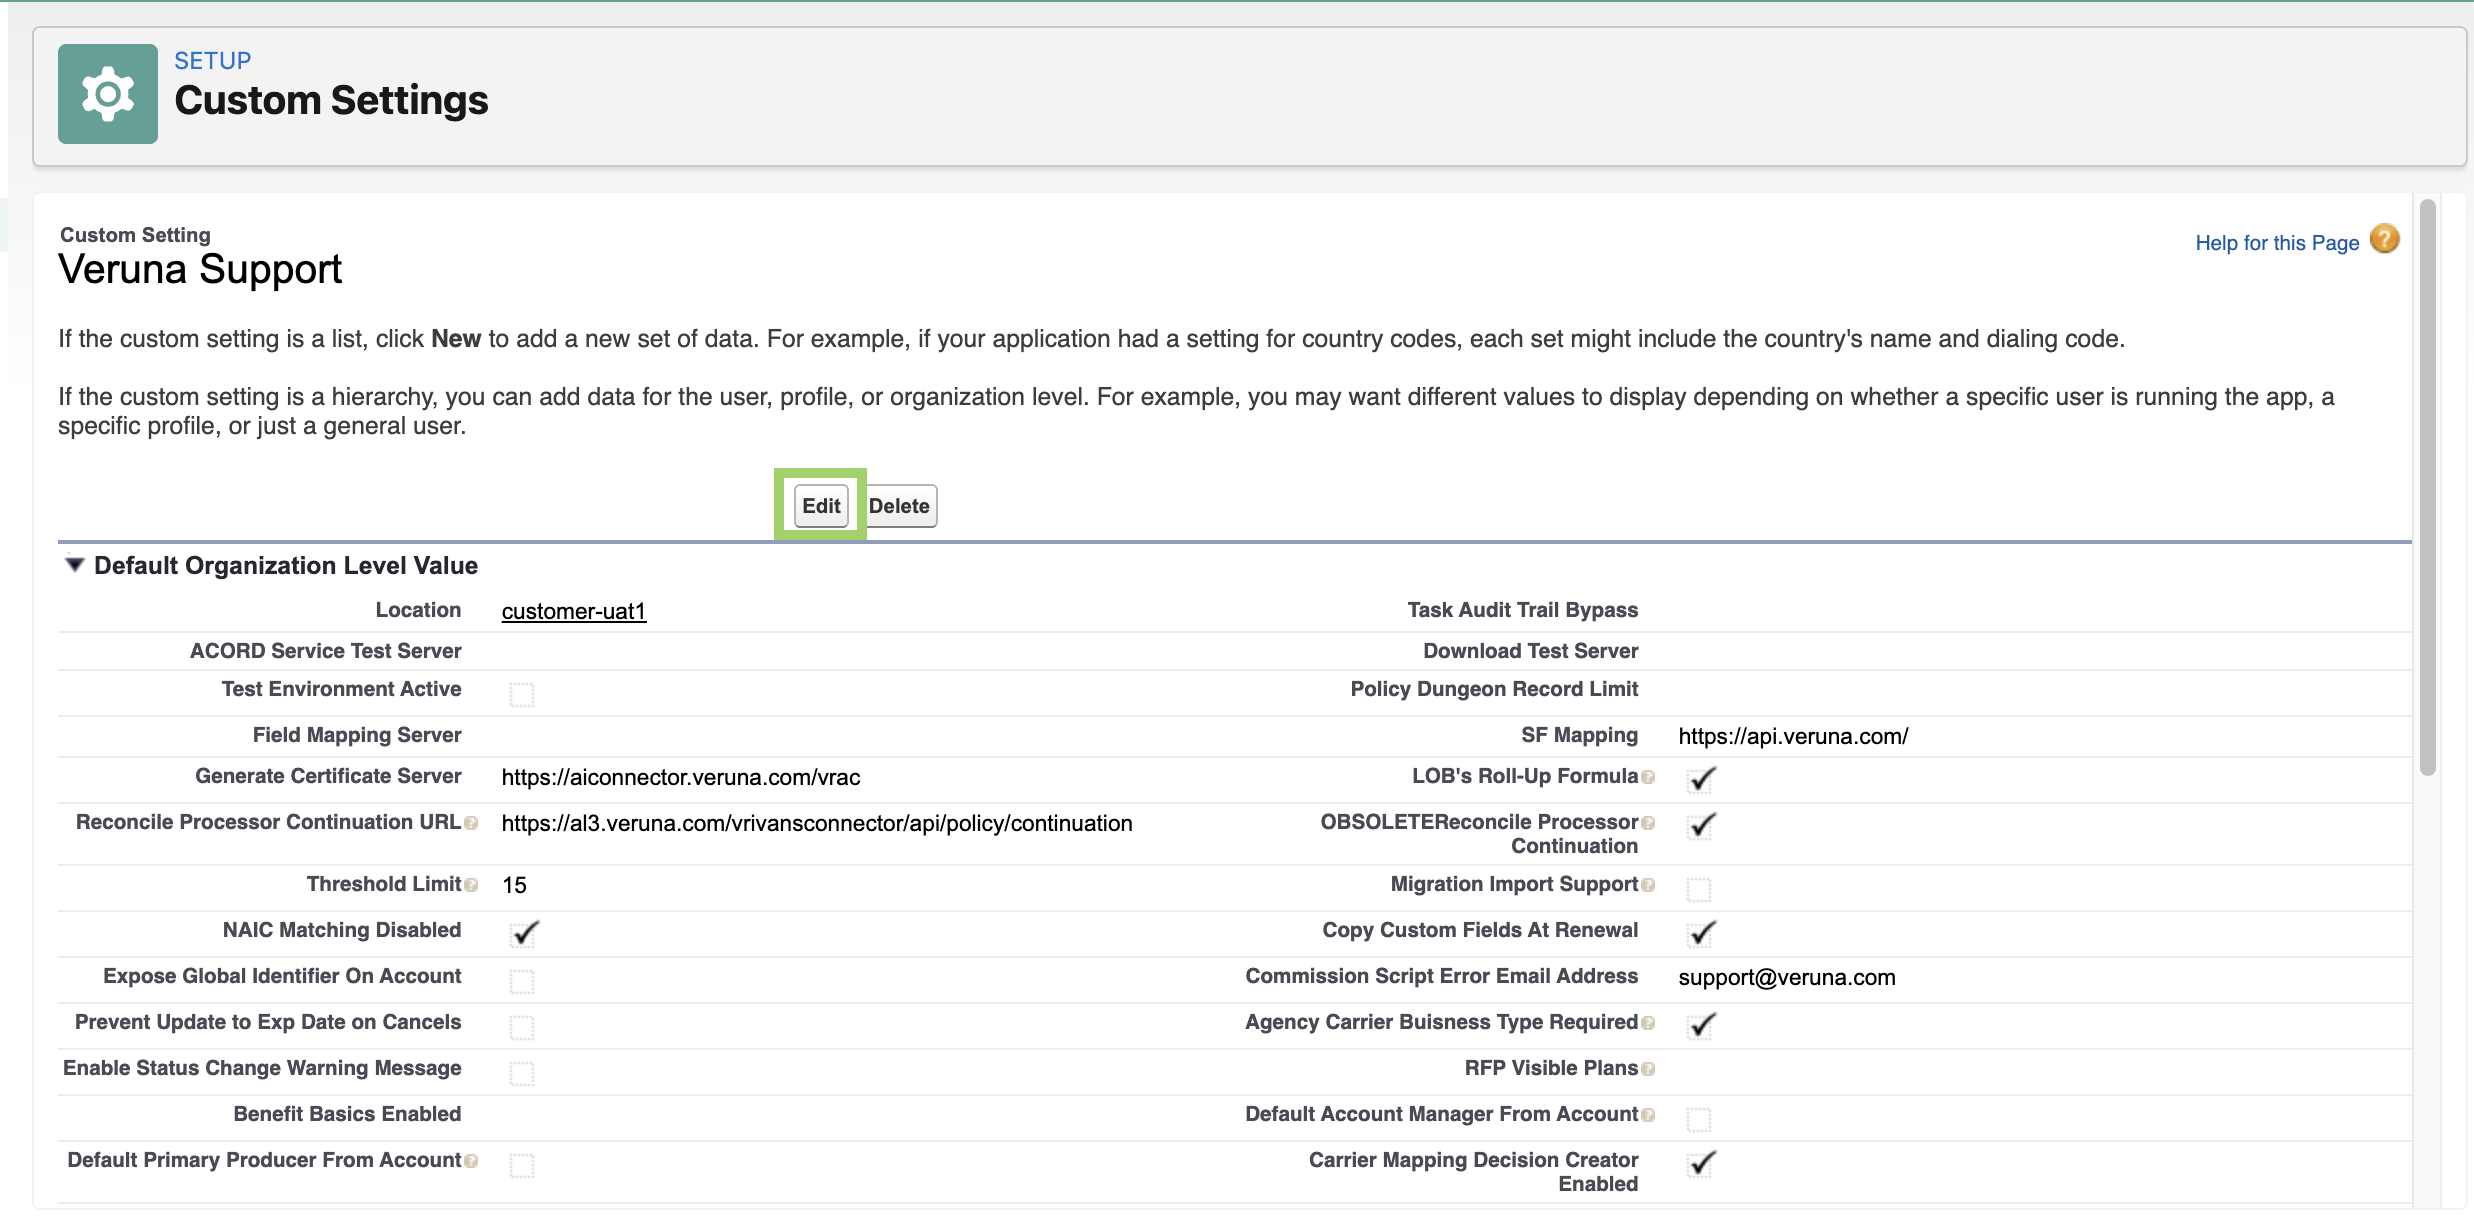Click the orange help question mark icon
The image size is (2474, 1226).
pos(2385,240)
